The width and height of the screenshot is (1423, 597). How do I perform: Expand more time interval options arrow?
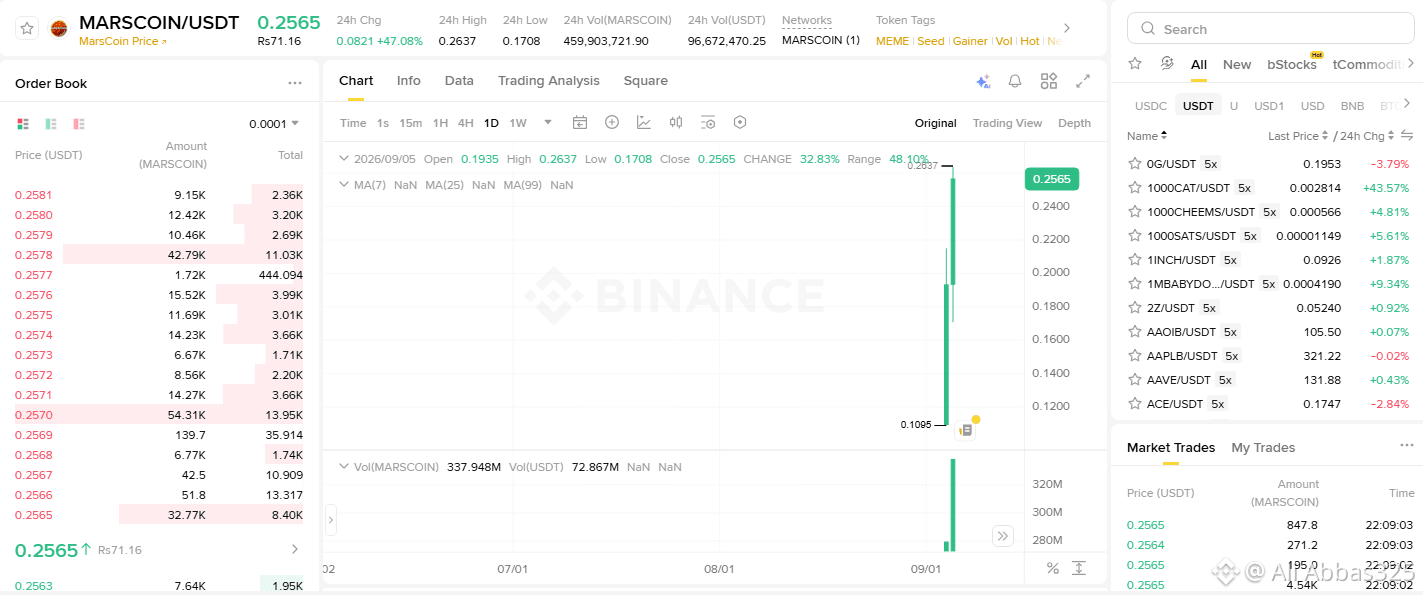tap(548, 122)
